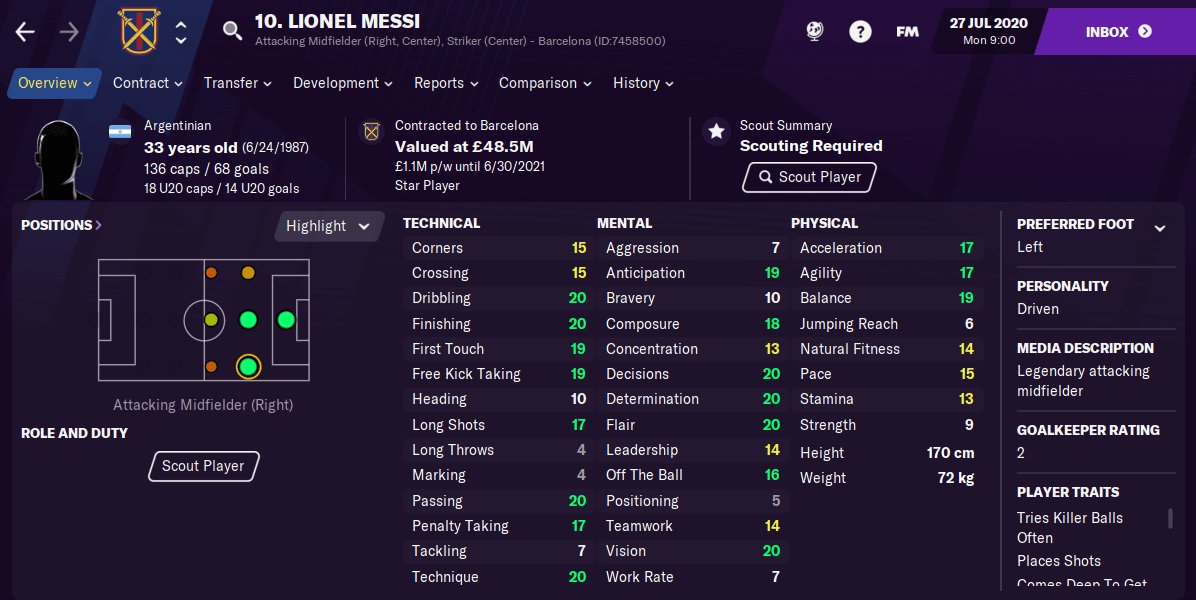Open the Highlight dropdown
1196x600 pixels.
point(328,226)
